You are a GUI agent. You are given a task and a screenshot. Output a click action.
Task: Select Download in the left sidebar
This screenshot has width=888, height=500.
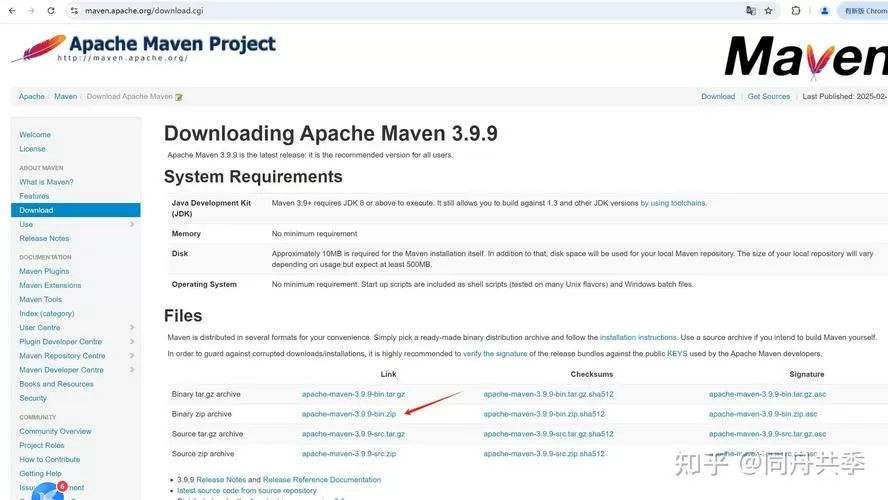(x=76, y=210)
